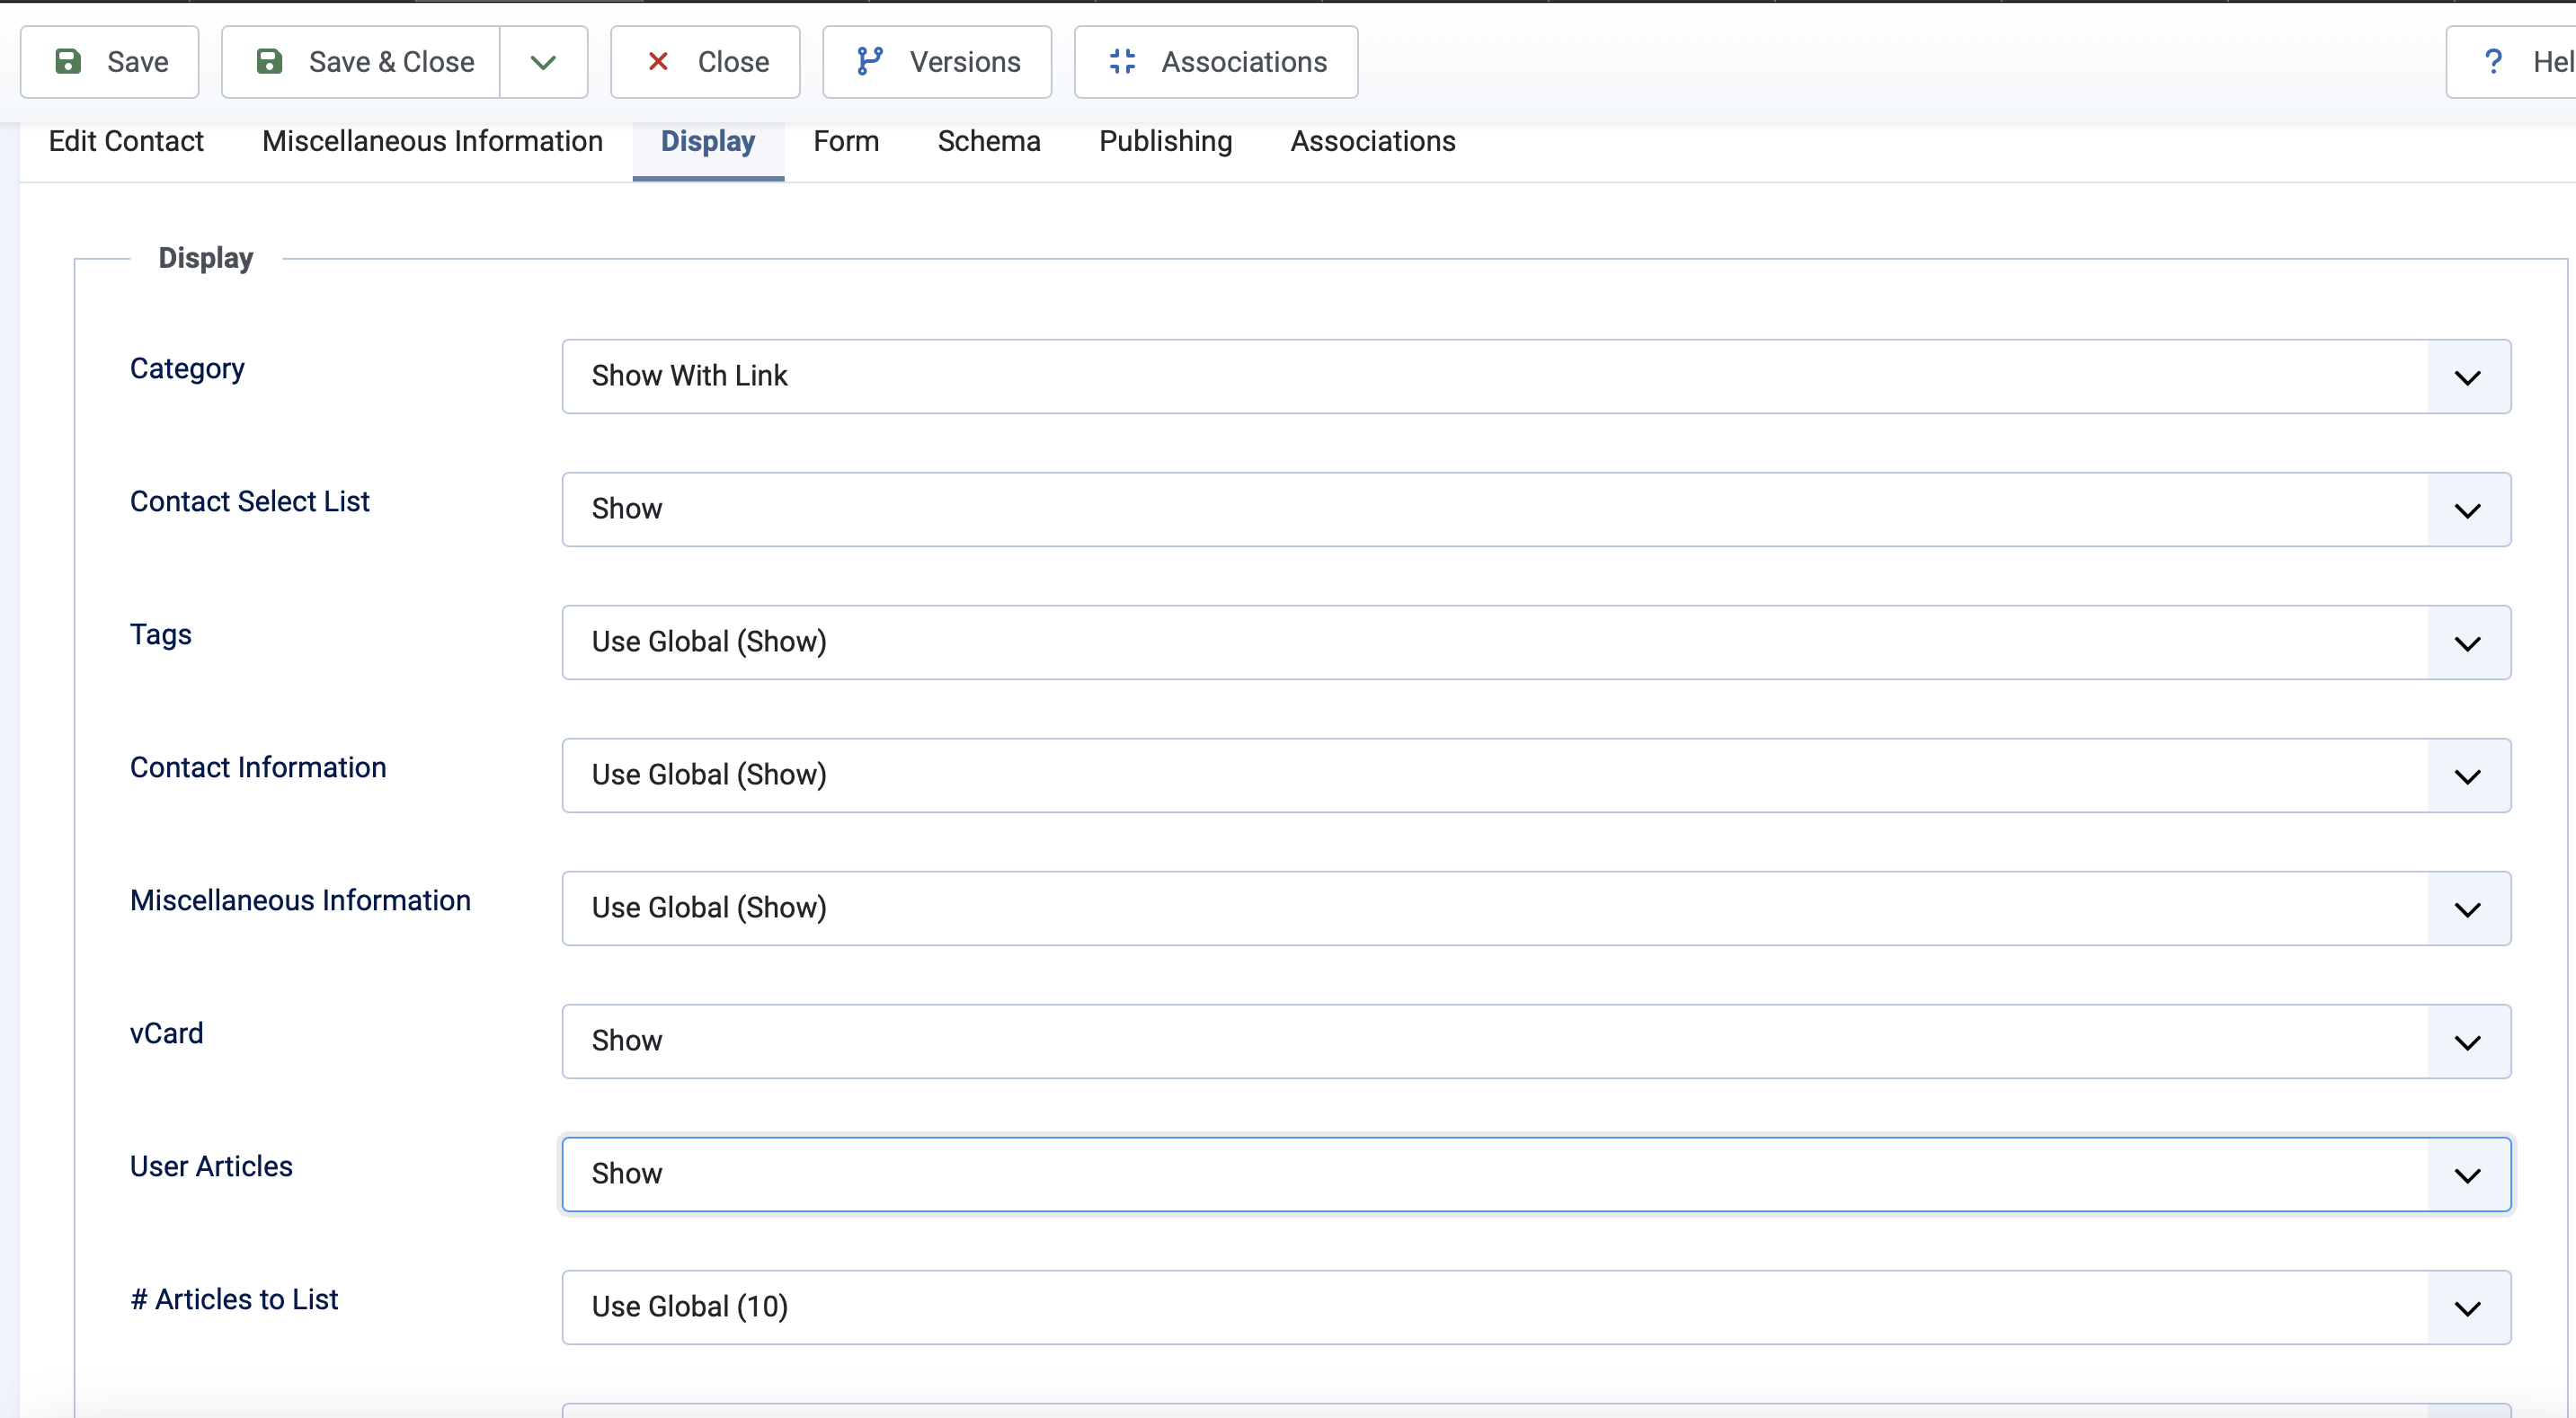The width and height of the screenshot is (2576, 1418).
Task: Click the Save & Close disk icon
Action: (269, 62)
